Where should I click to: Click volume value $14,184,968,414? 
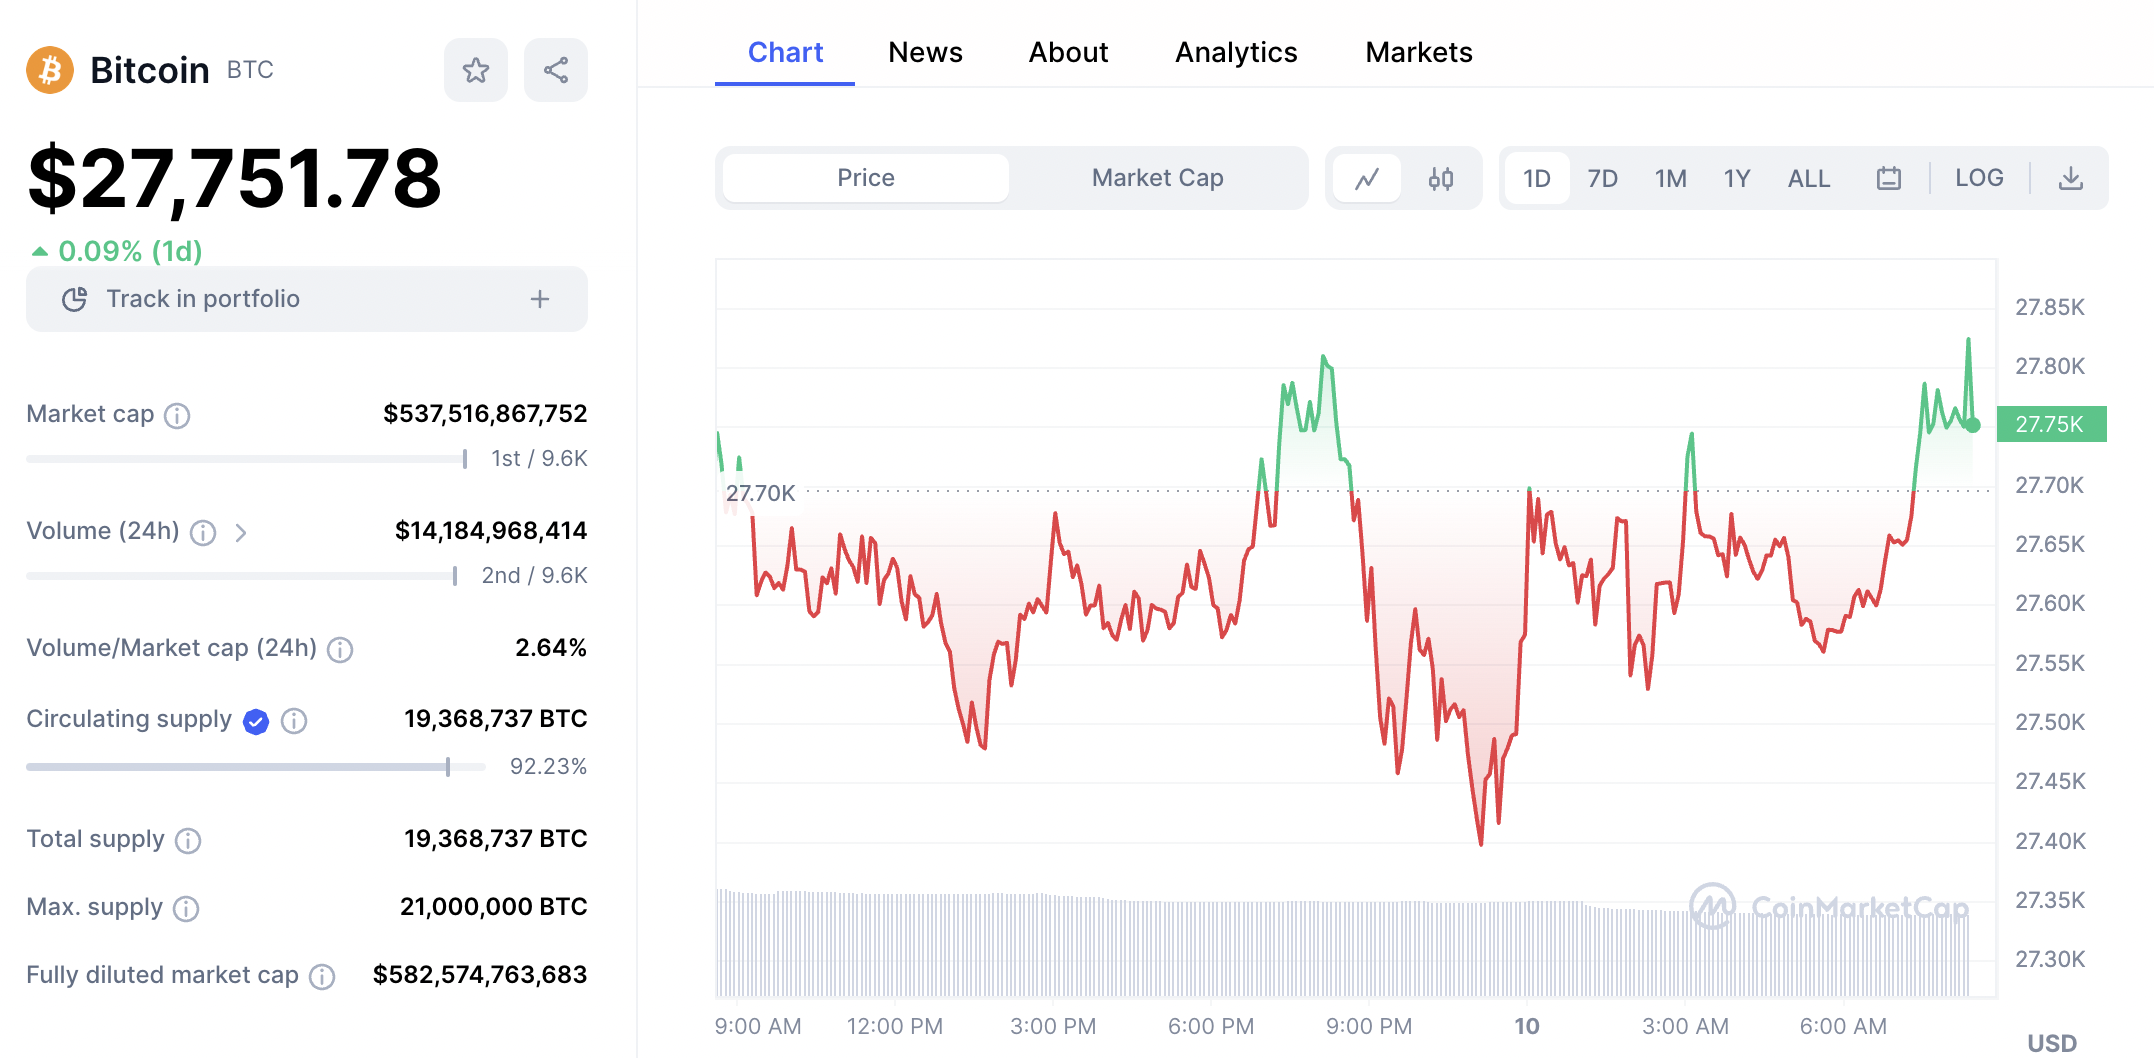click(491, 531)
